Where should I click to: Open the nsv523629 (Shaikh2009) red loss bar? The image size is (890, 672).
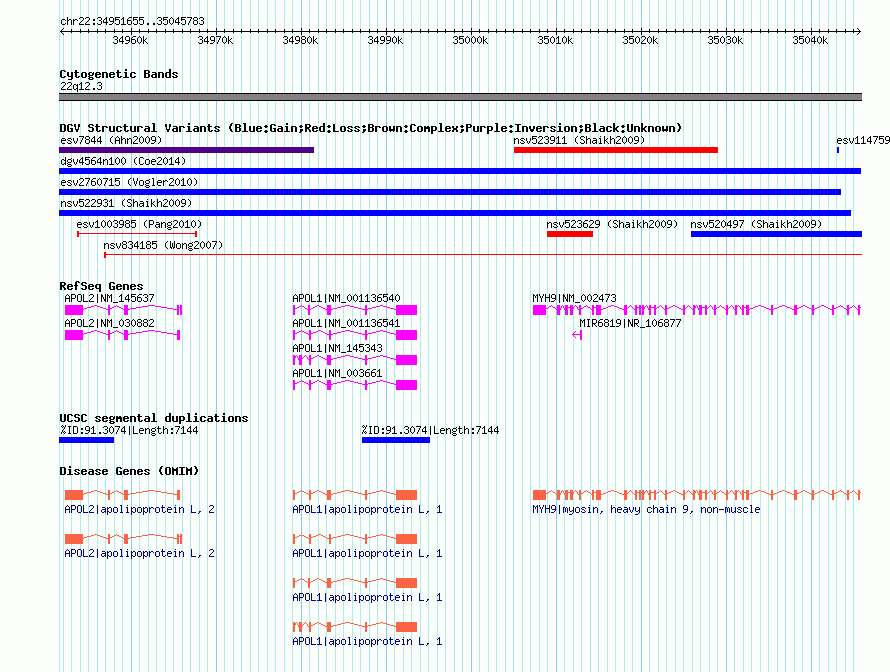click(570, 234)
